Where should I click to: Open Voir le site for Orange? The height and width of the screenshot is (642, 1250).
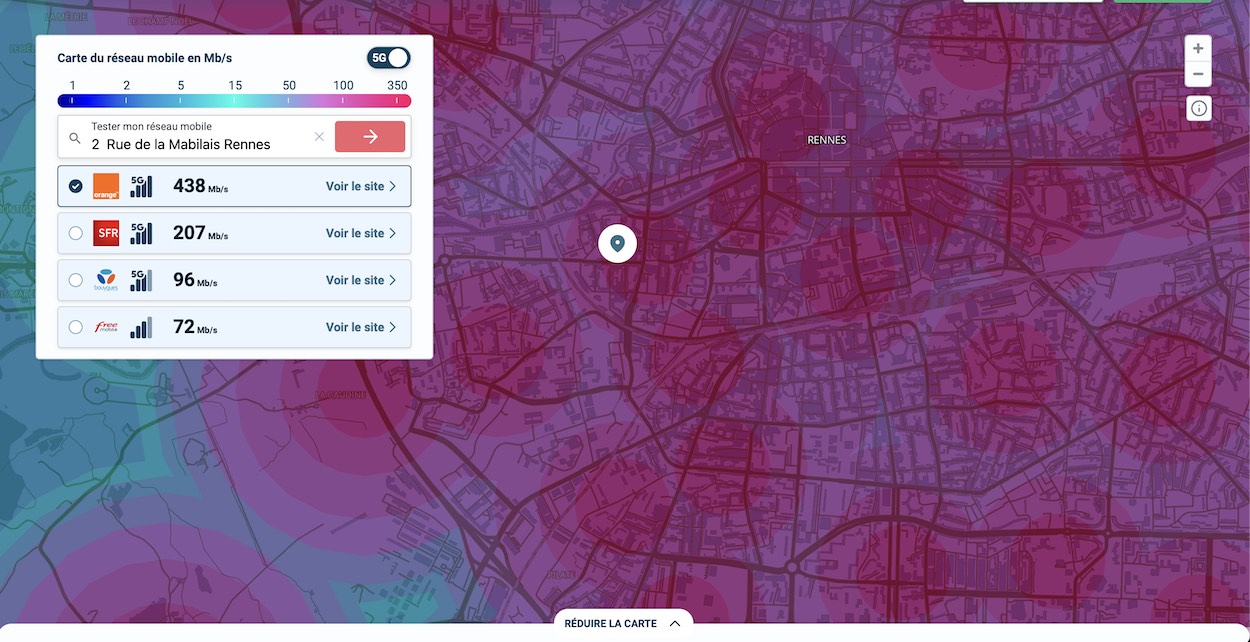(x=361, y=186)
